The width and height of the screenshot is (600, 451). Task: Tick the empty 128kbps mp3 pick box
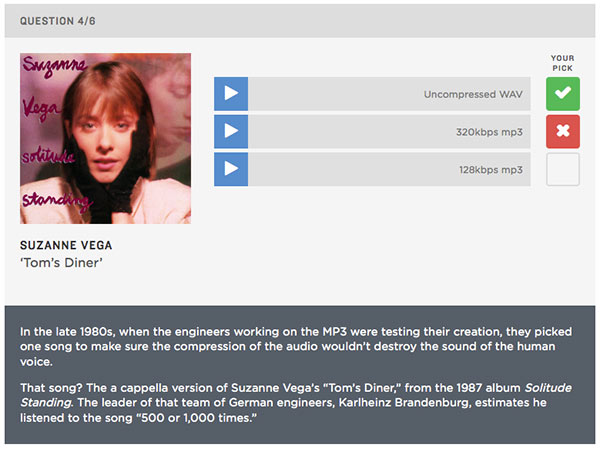562,169
